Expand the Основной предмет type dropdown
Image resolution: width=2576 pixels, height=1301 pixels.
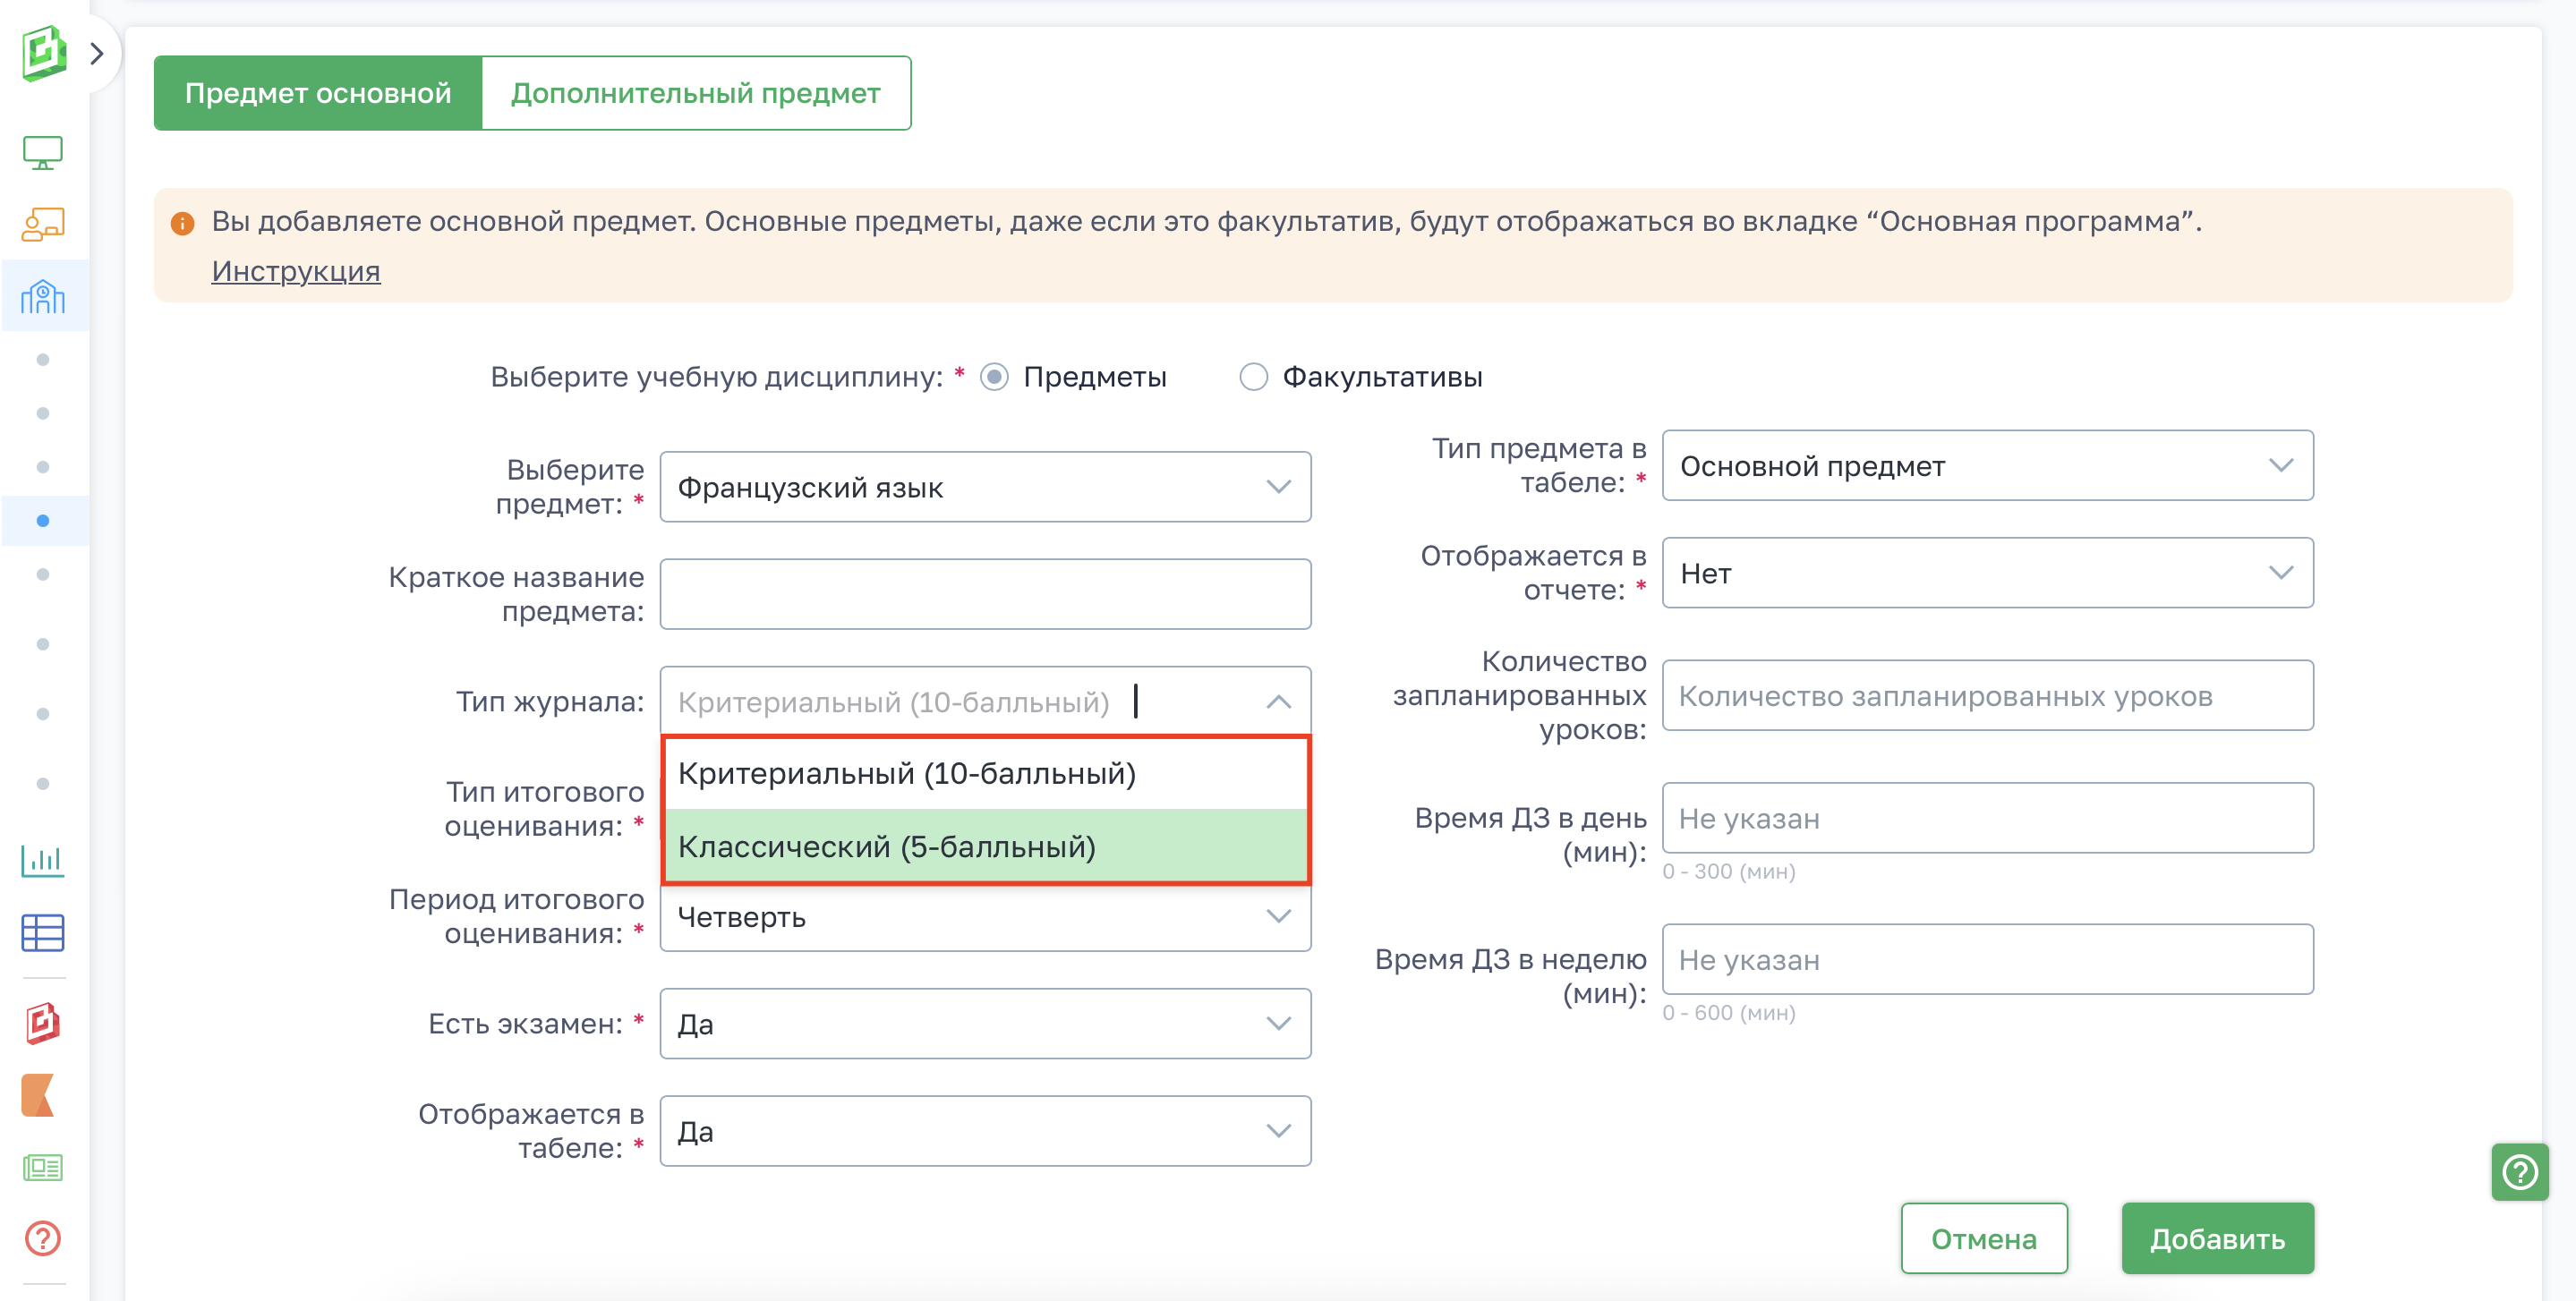[x=1986, y=466]
